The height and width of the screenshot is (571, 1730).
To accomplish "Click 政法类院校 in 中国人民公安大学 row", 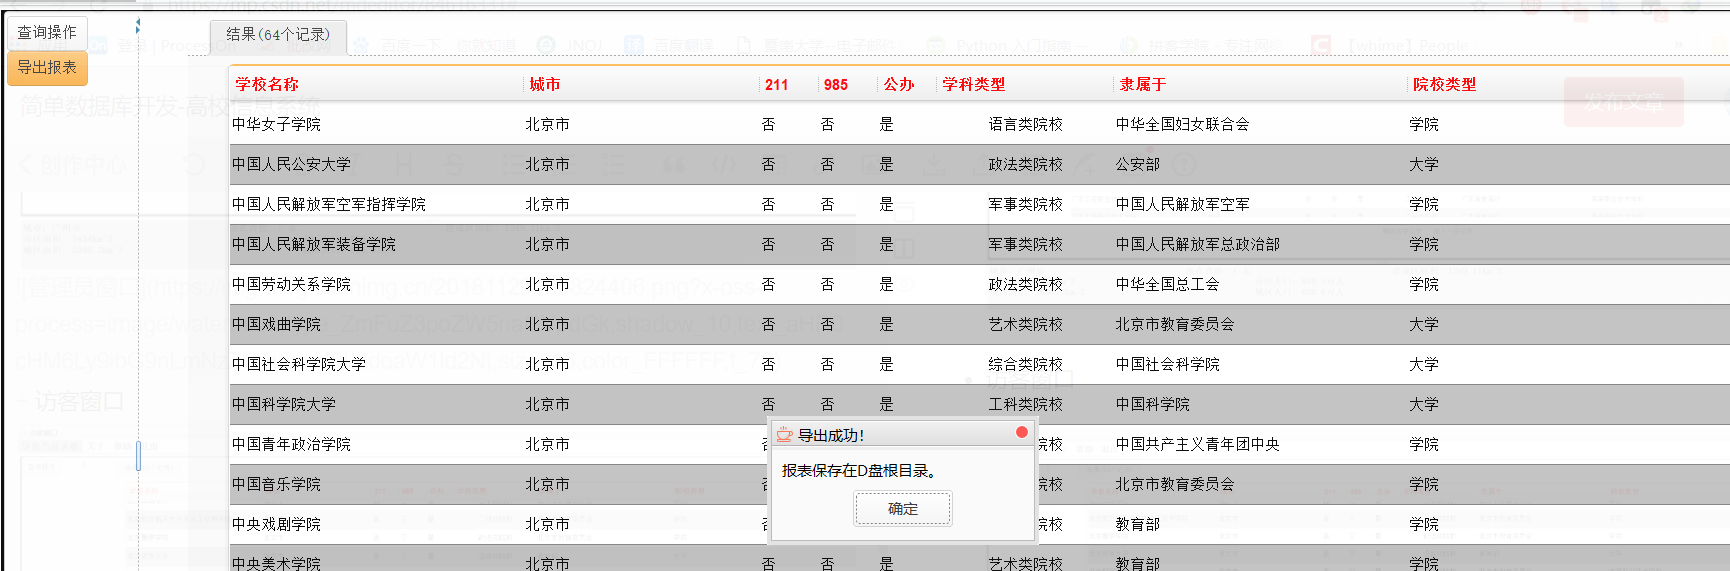I will pos(1025,165).
